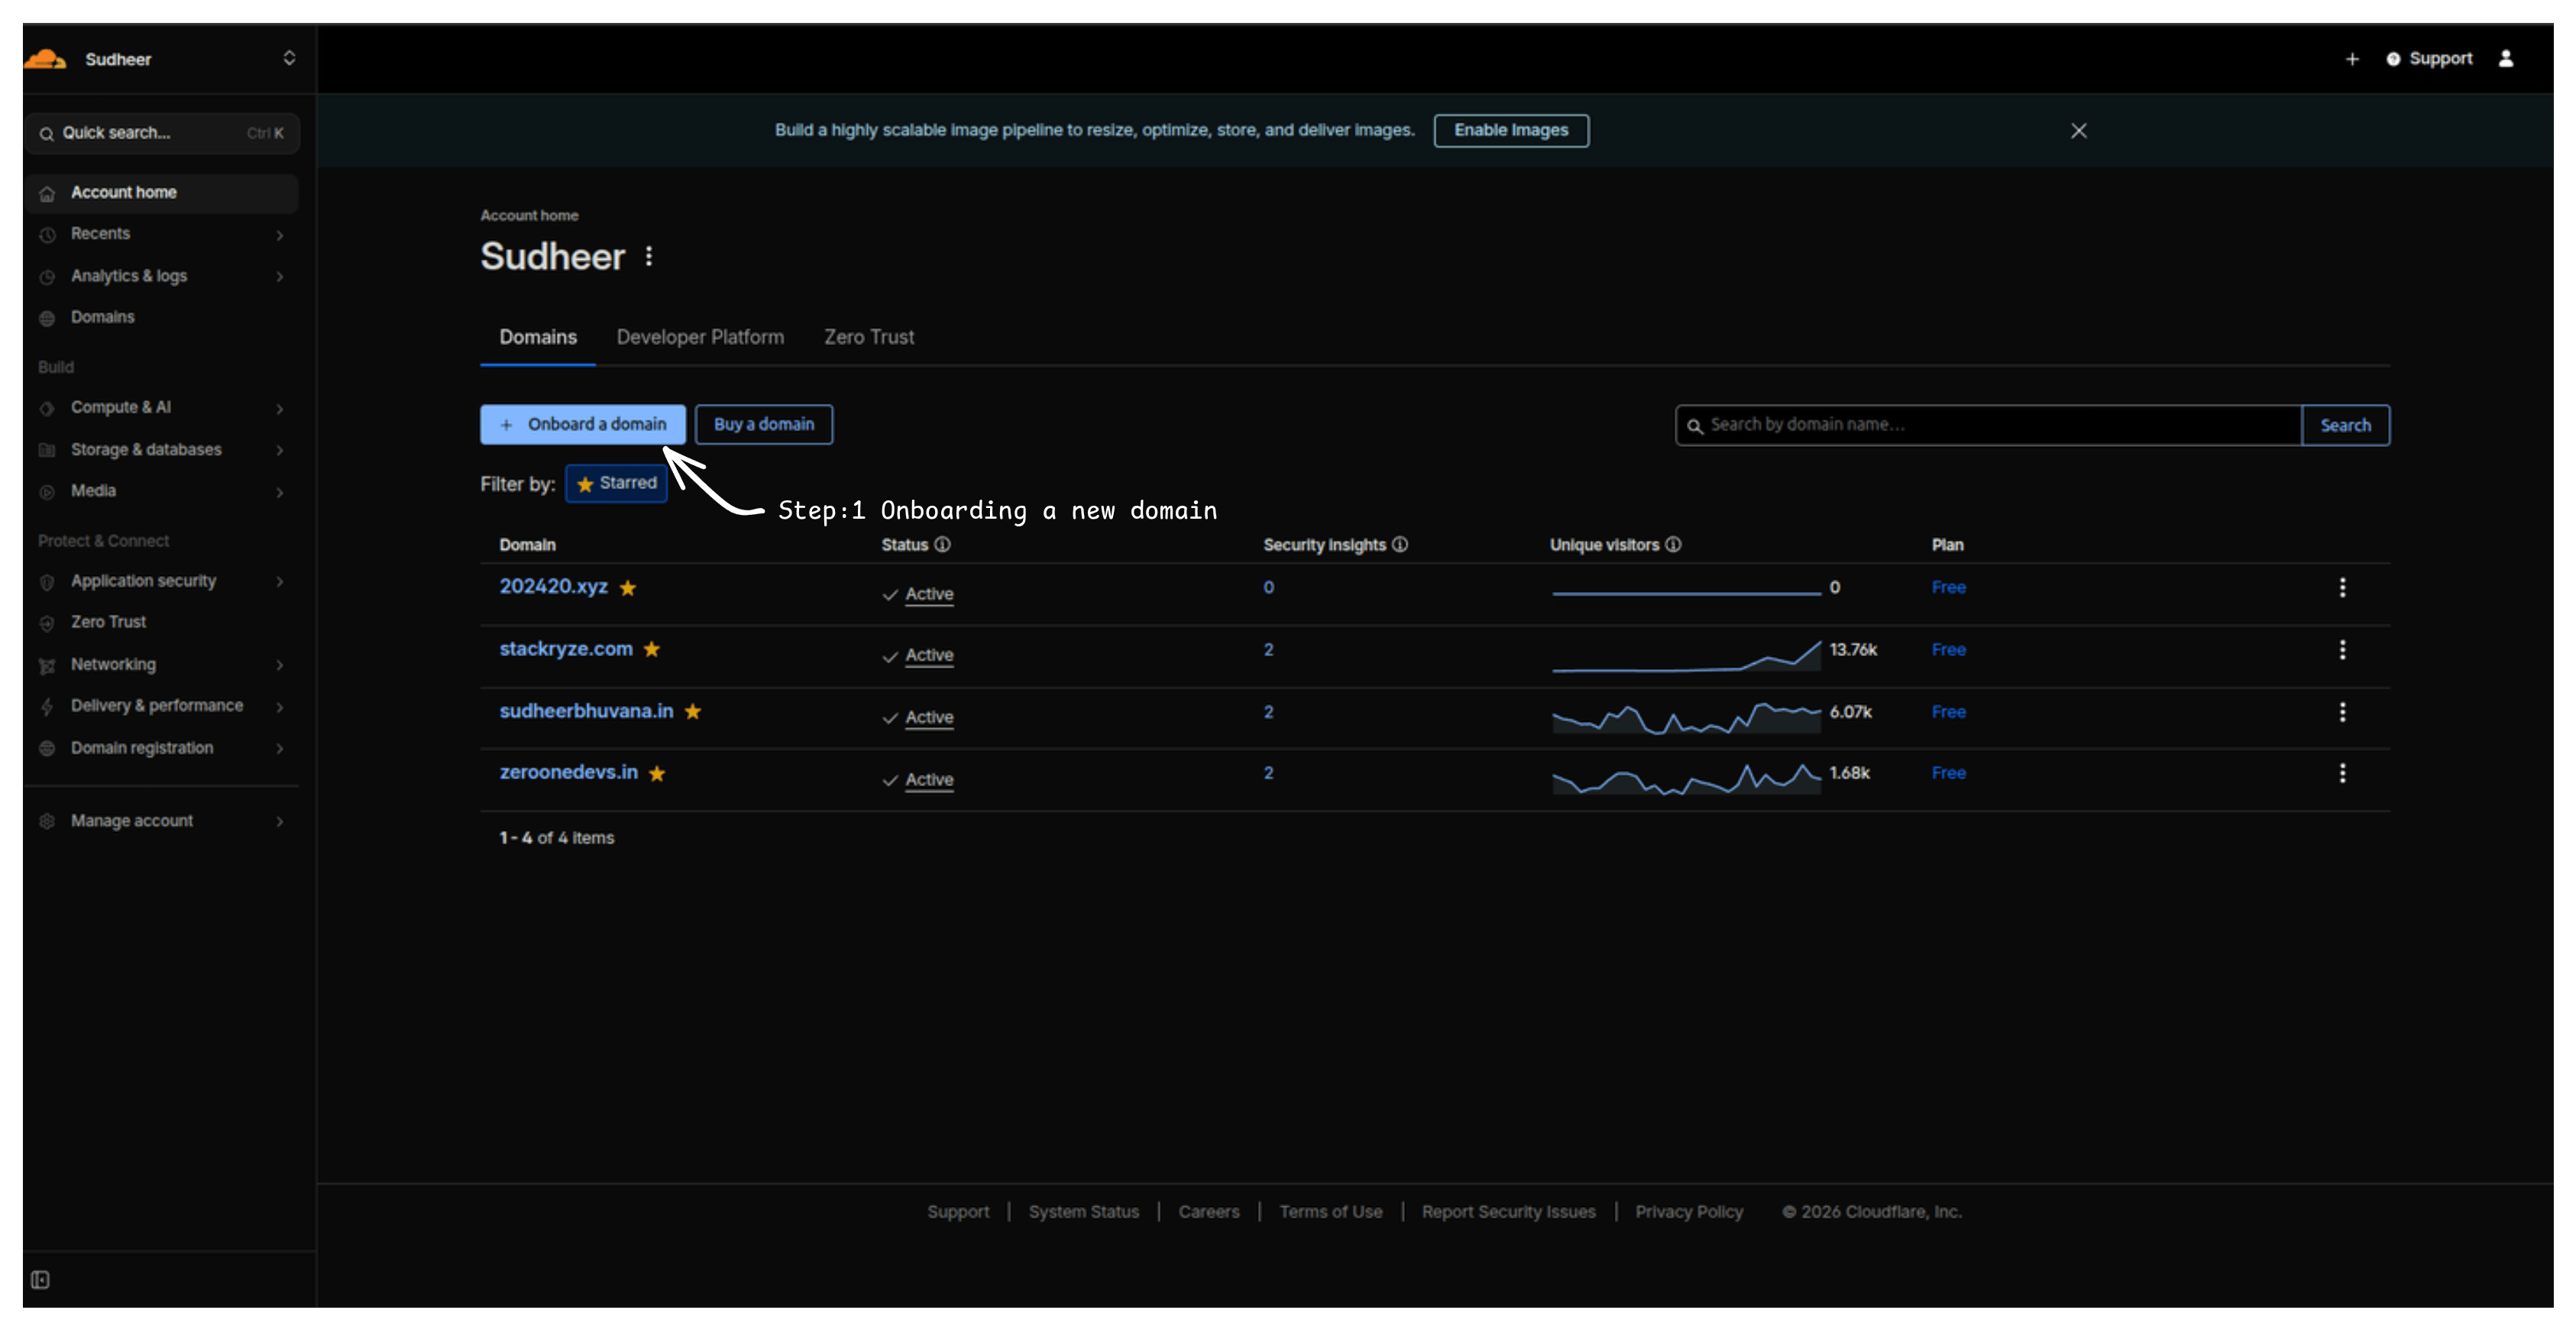Open the three-dot menu beside Sudheer heading
Image resolution: width=2576 pixels, height=1330 pixels.
[x=649, y=257]
